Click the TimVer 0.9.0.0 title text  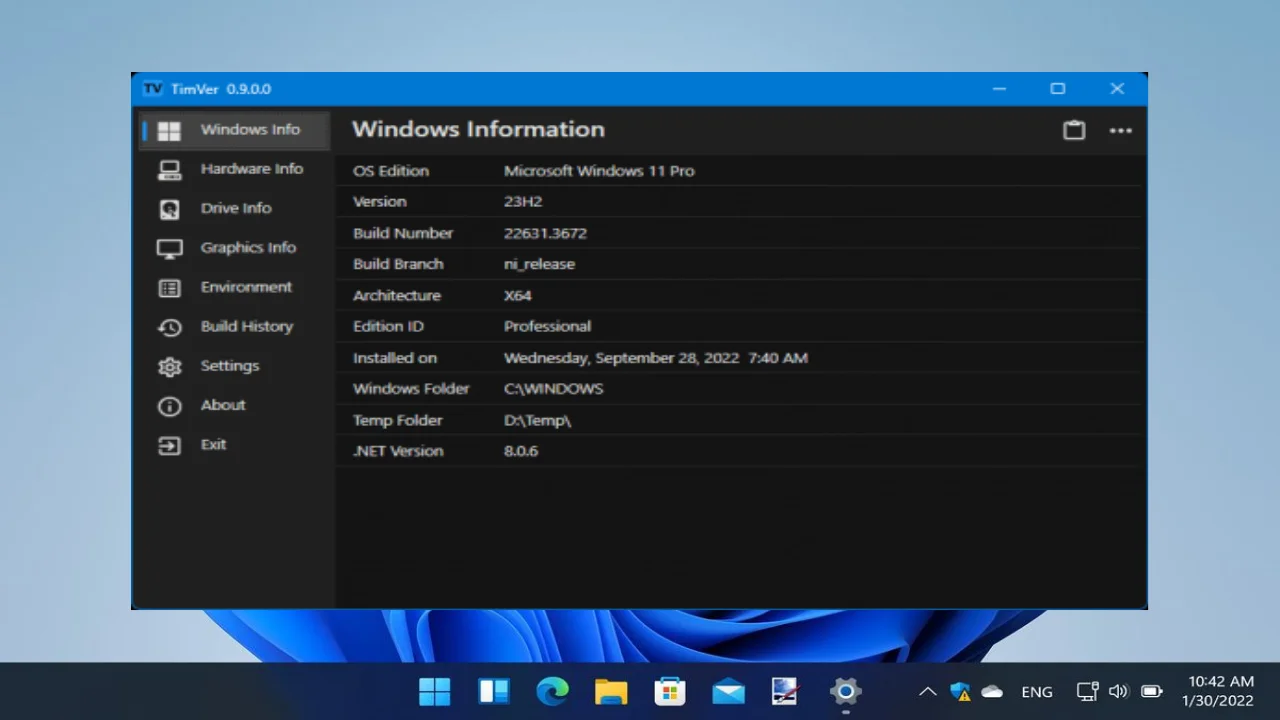(221, 89)
